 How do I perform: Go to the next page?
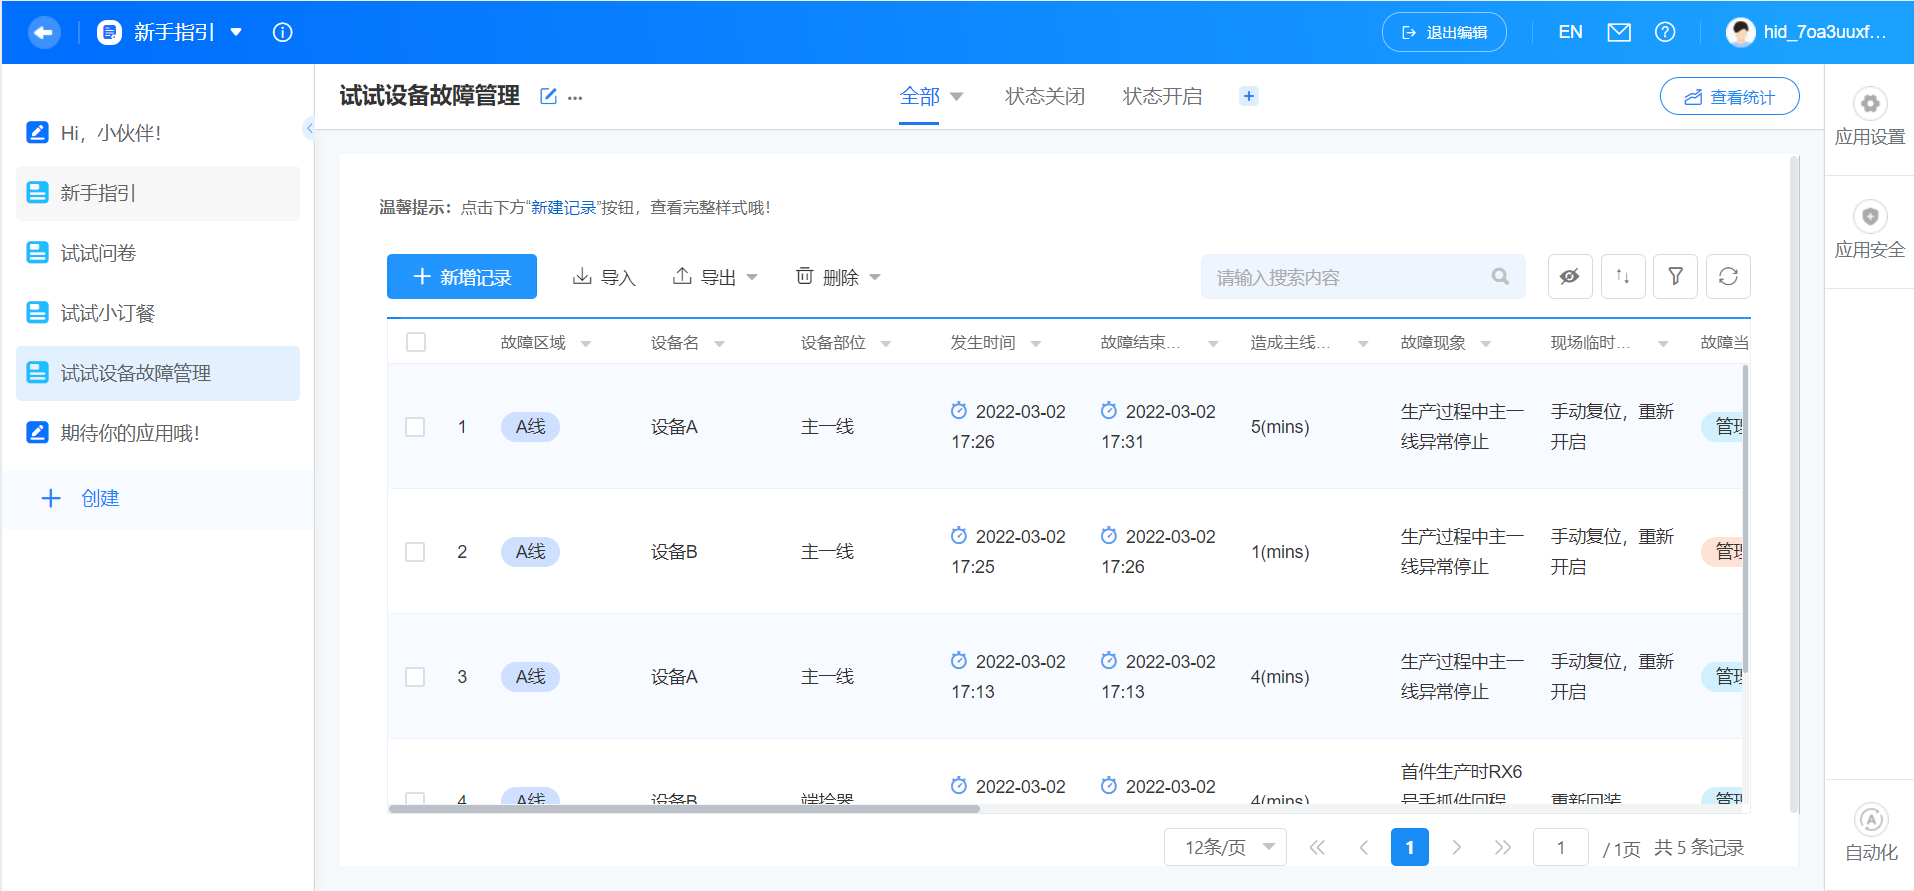point(1456,848)
